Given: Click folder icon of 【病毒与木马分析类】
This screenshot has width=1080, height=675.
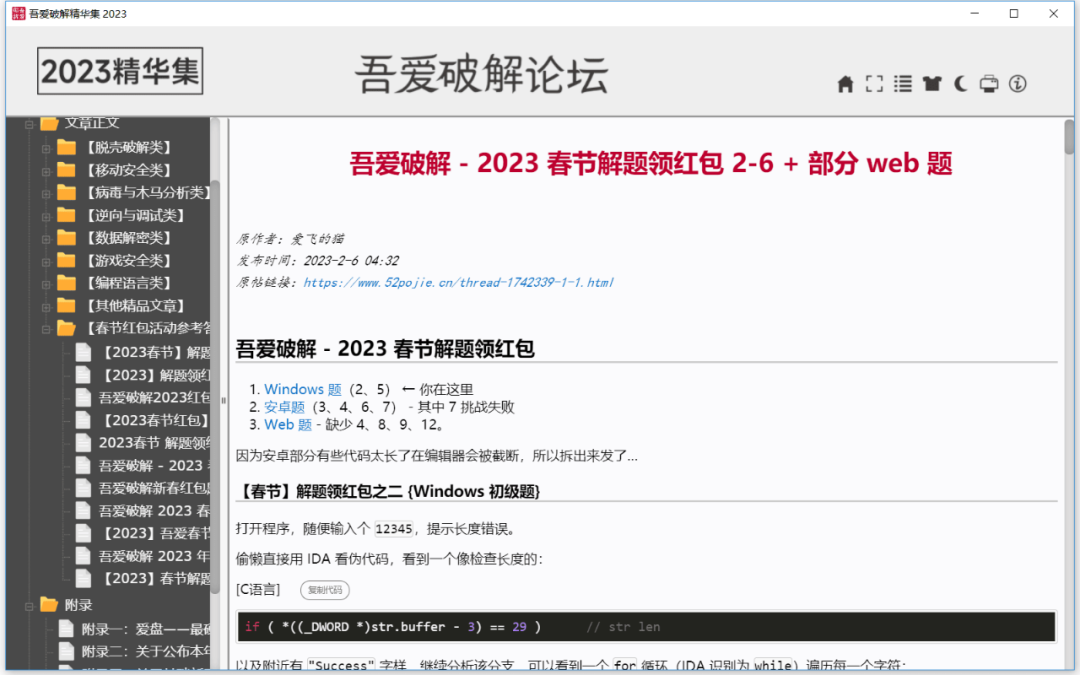Looking at the screenshot, I should [66, 192].
